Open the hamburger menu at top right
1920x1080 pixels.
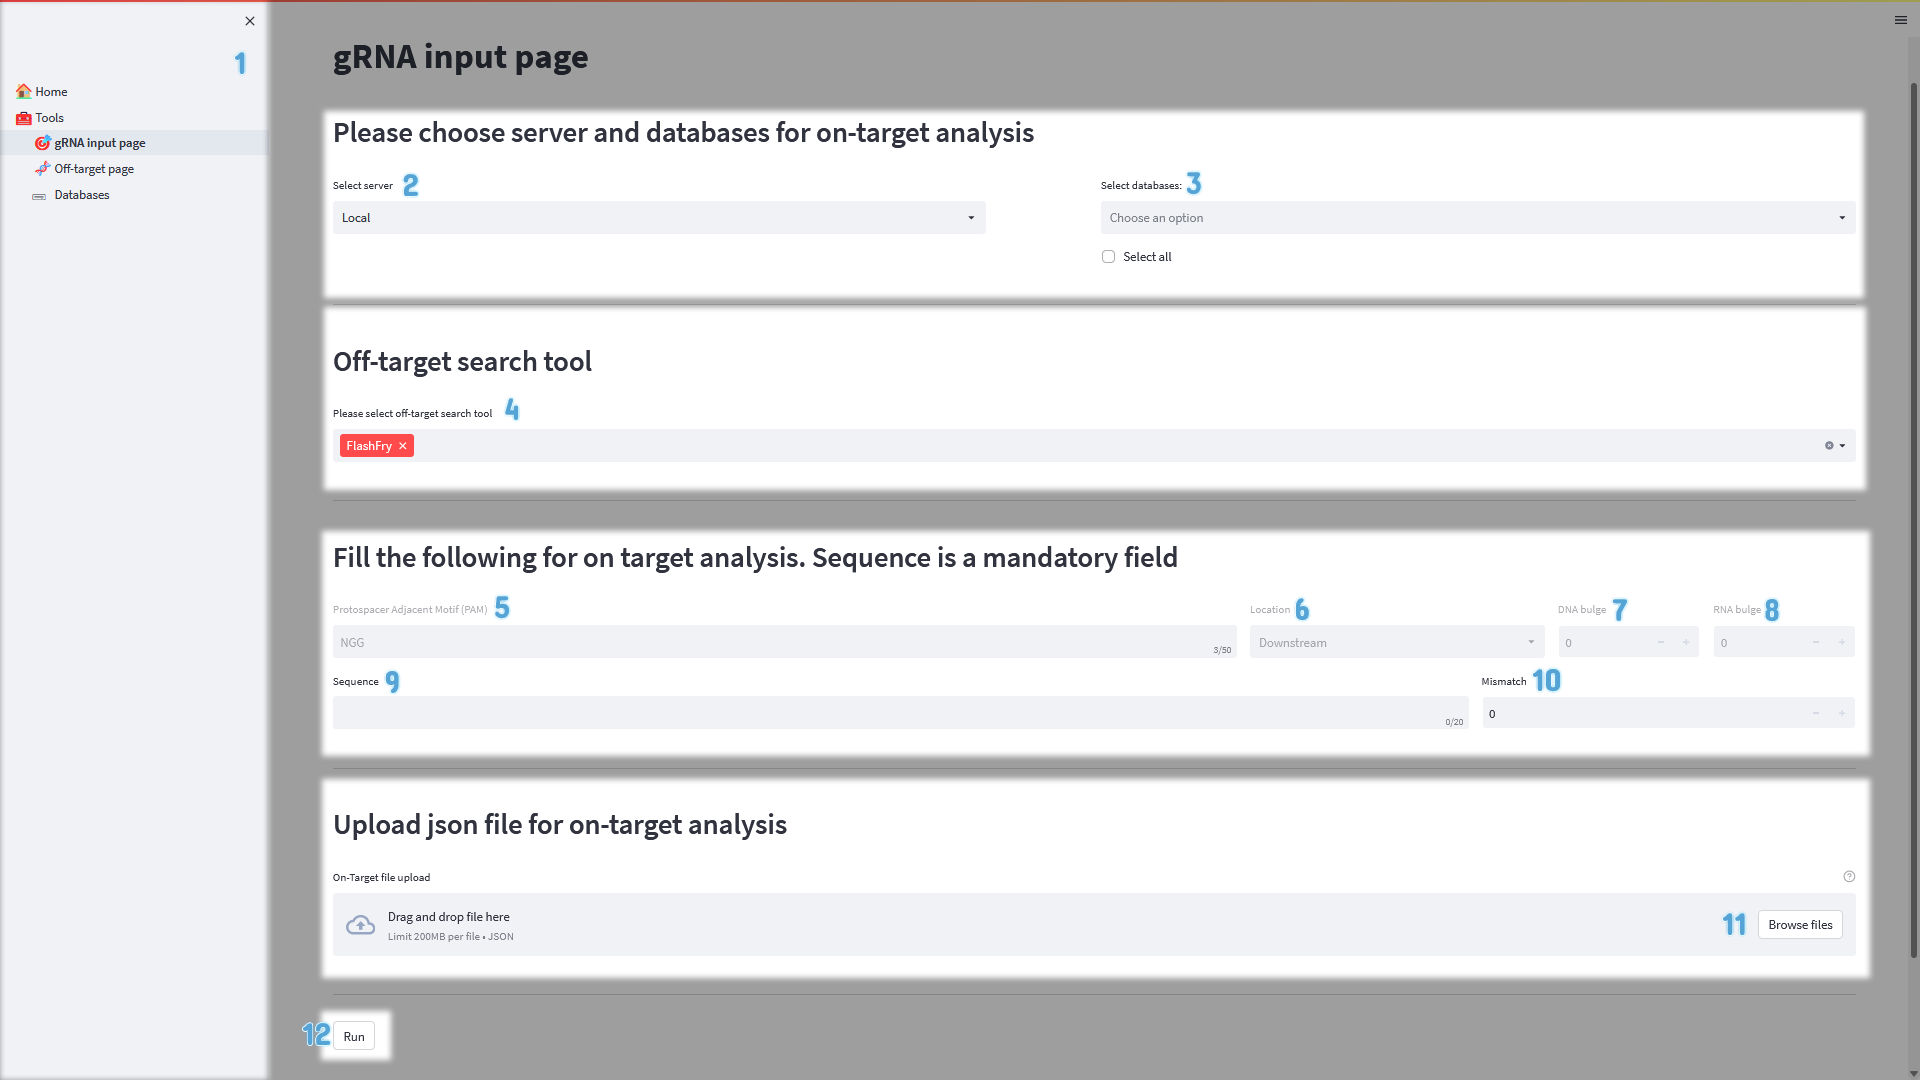pos(1901,20)
